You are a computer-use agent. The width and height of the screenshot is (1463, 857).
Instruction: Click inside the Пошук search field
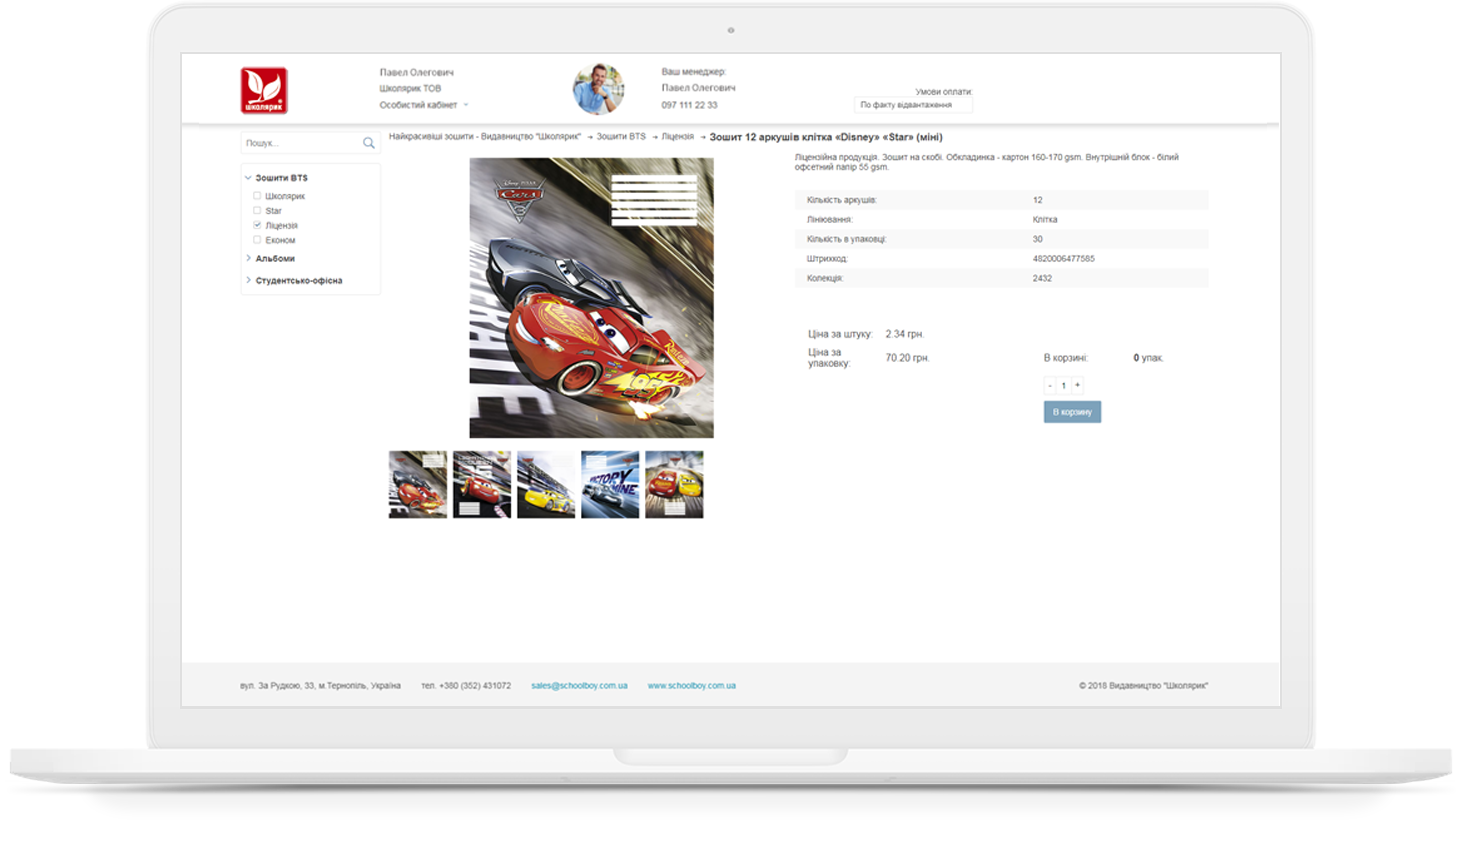pyautogui.click(x=301, y=143)
